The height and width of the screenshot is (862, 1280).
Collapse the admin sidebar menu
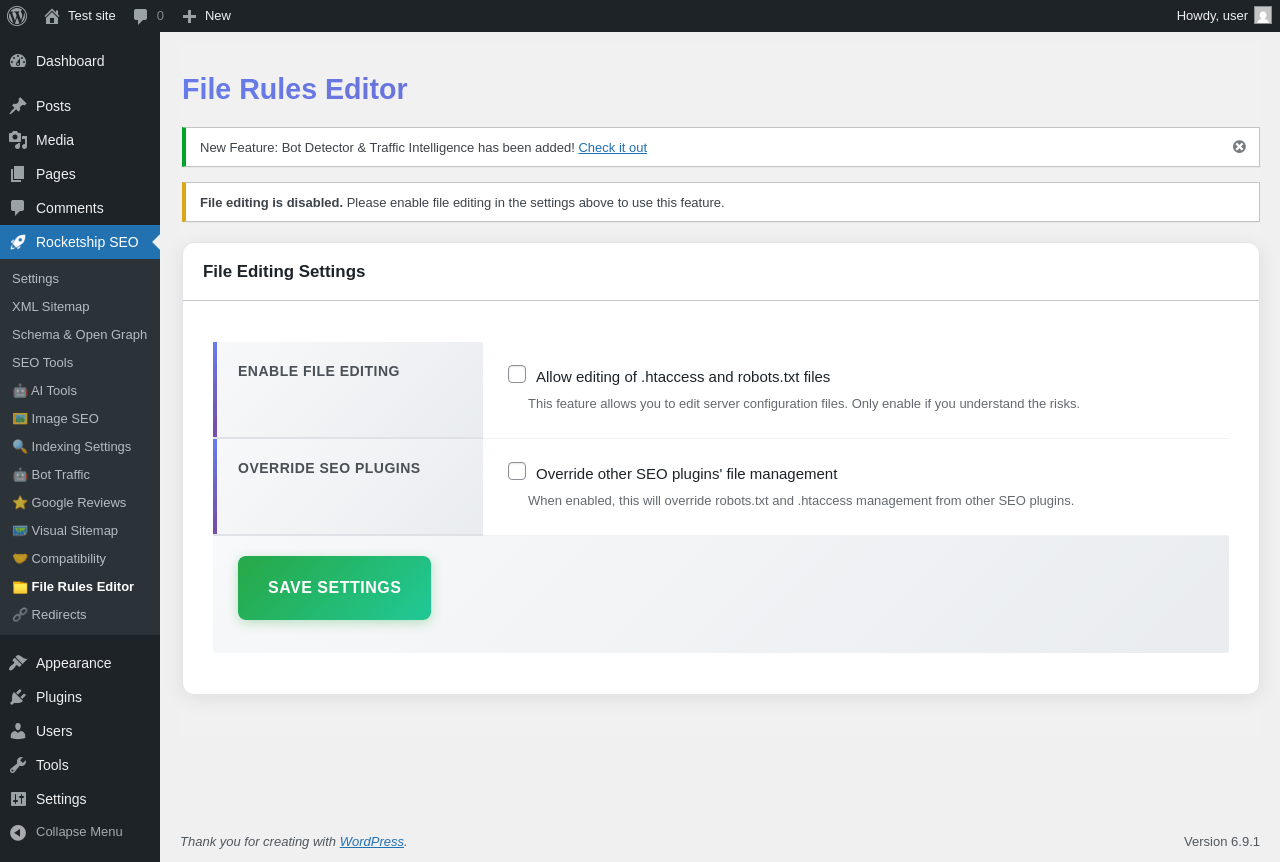[80, 832]
